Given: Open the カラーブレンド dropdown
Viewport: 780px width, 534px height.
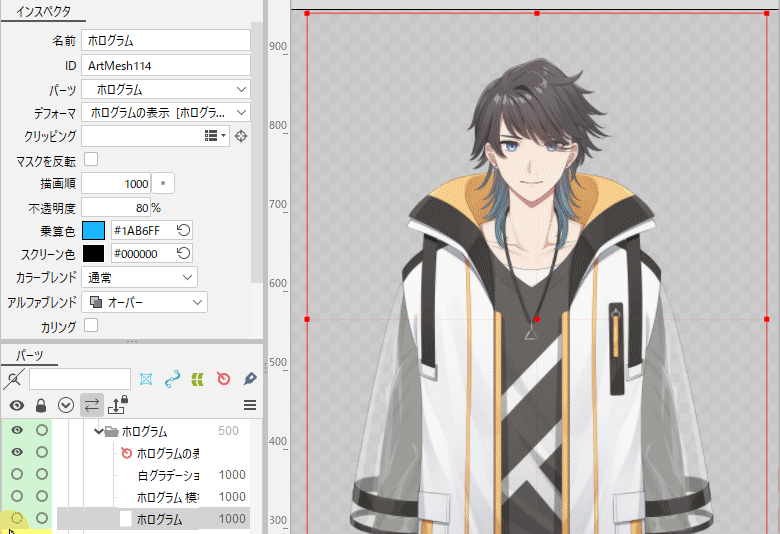Looking at the screenshot, I should tap(139, 277).
